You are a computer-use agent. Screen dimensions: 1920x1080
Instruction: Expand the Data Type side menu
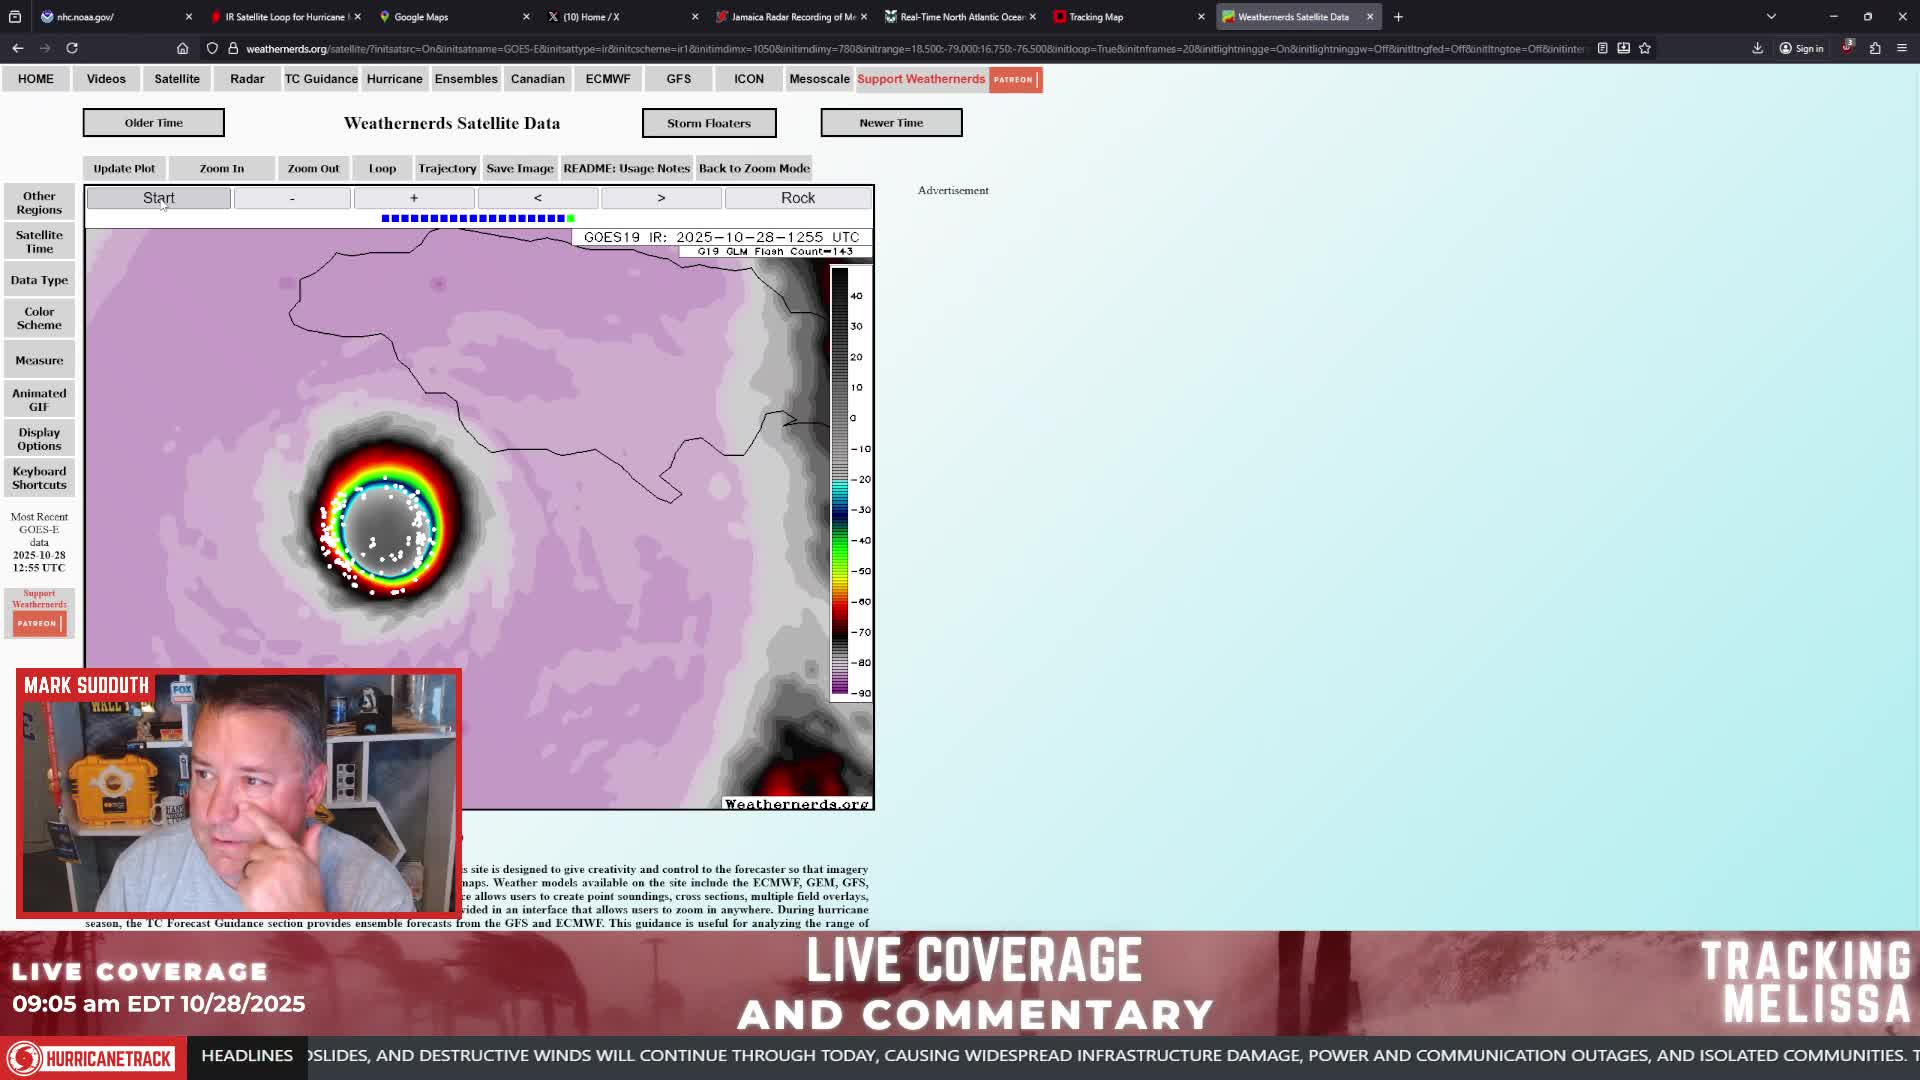[39, 280]
